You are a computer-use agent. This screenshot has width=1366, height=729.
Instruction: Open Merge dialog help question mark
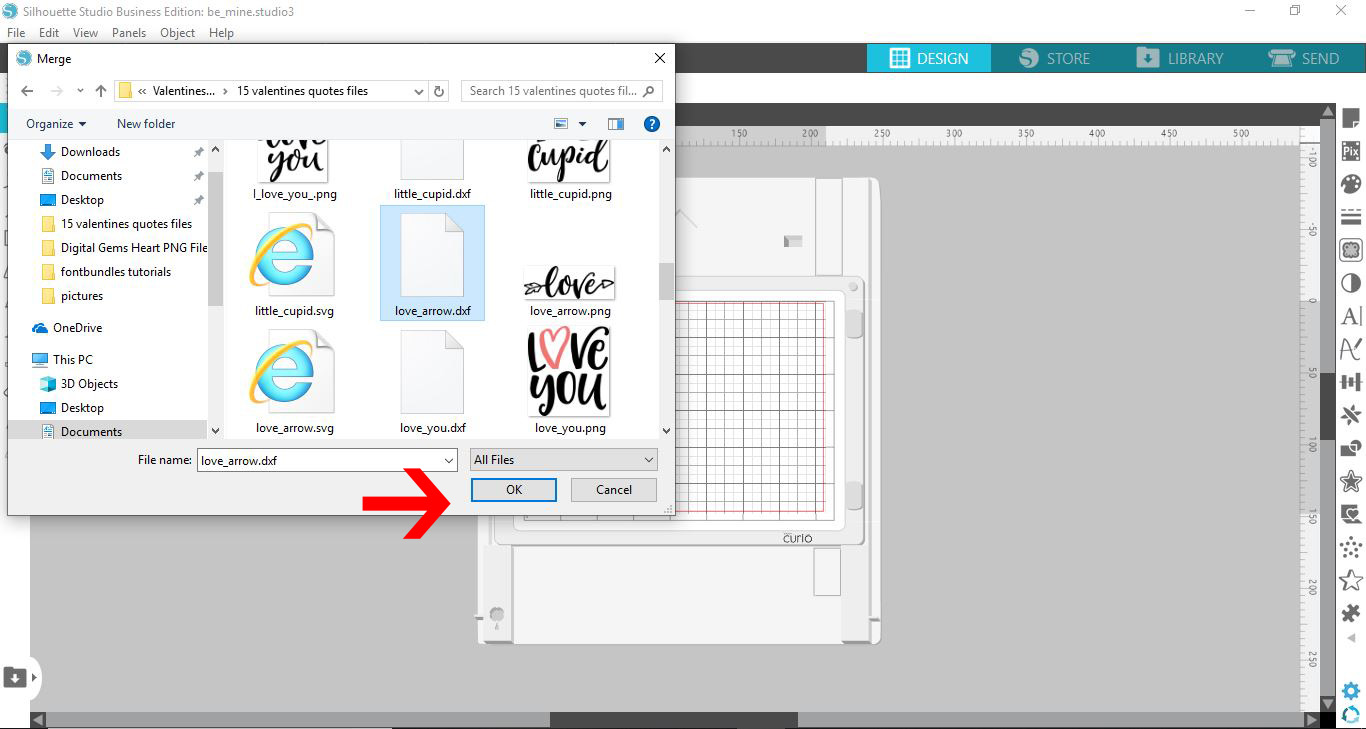click(652, 124)
